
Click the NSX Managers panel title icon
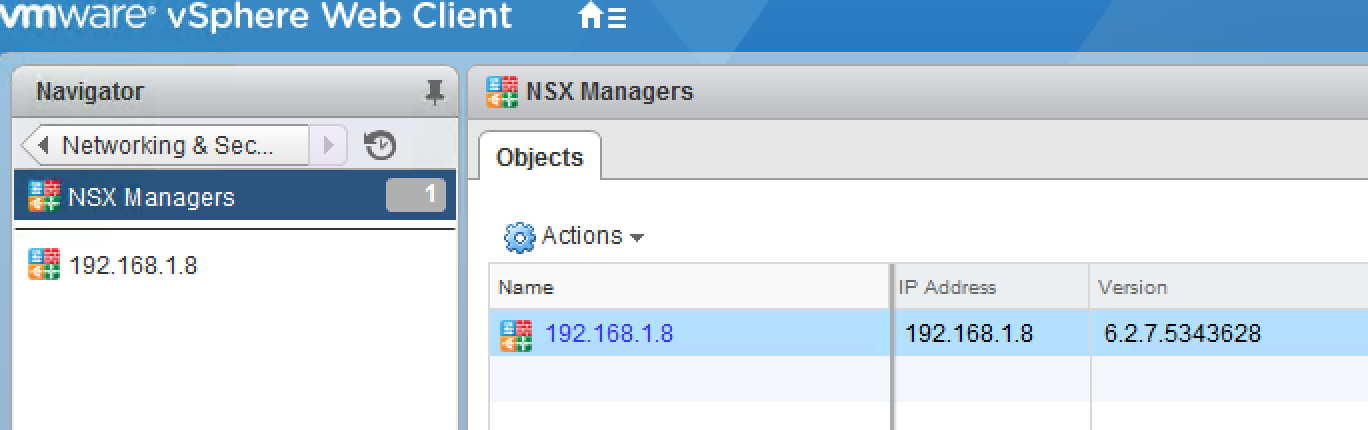[502, 92]
